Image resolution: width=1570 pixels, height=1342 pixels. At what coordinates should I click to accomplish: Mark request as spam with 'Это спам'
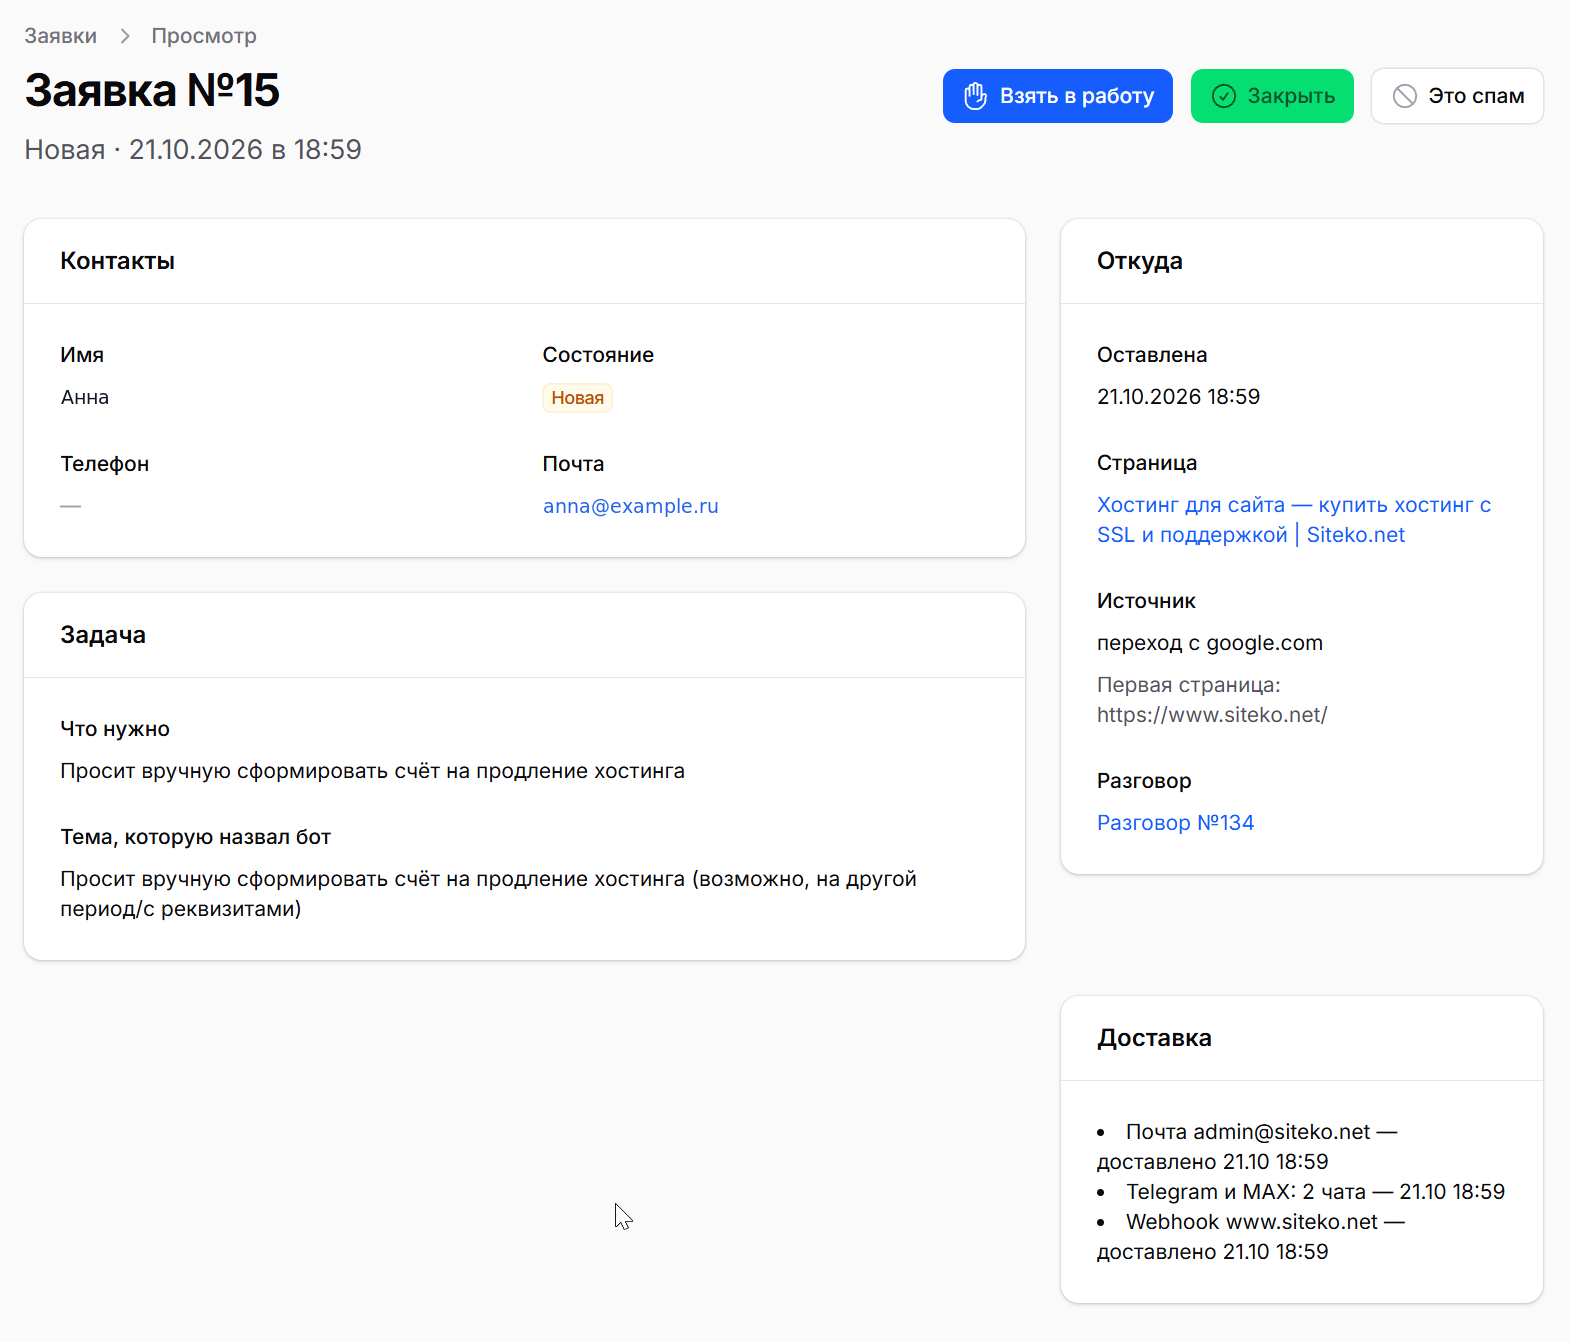1457,96
